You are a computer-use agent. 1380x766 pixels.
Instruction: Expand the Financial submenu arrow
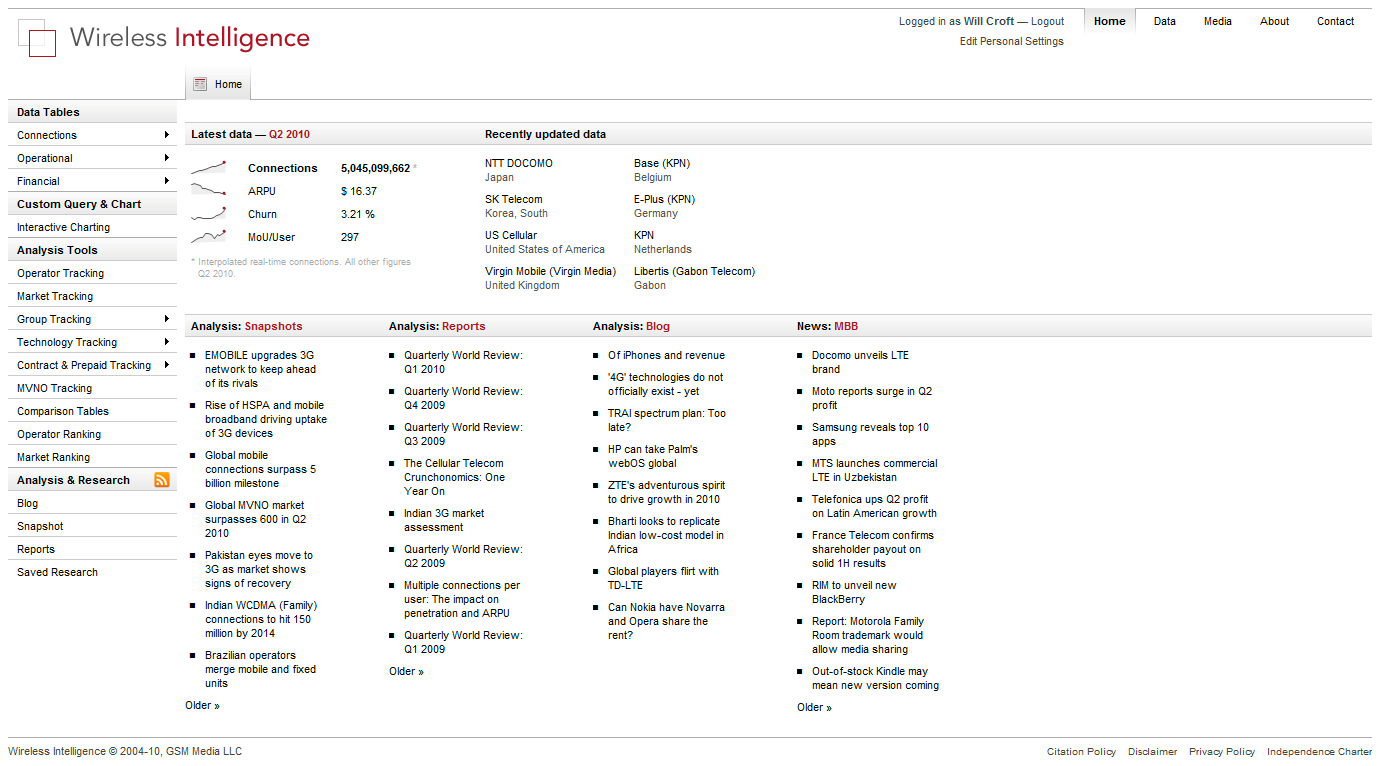(x=166, y=181)
